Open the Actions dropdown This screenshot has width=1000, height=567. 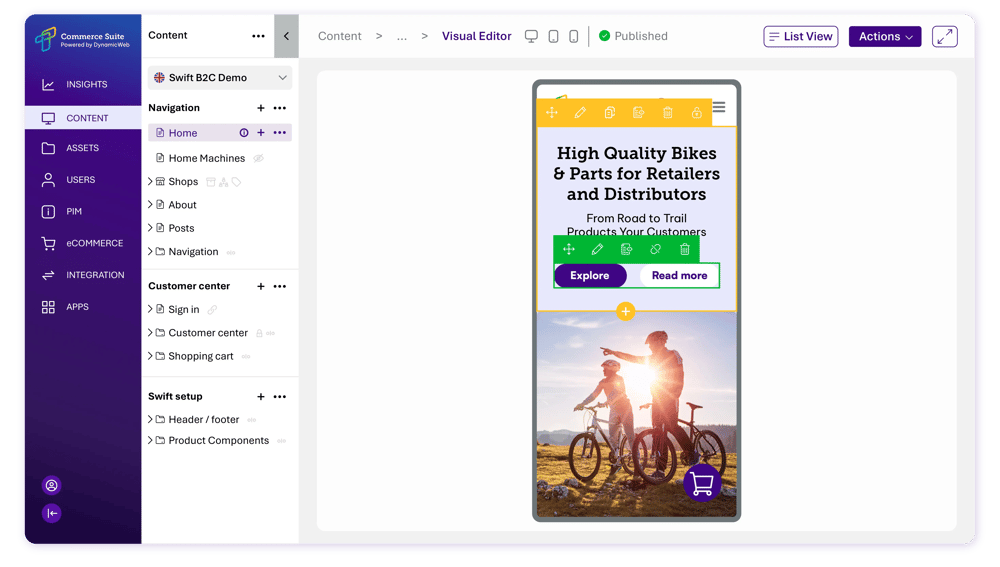pyautogui.click(x=885, y=36)
